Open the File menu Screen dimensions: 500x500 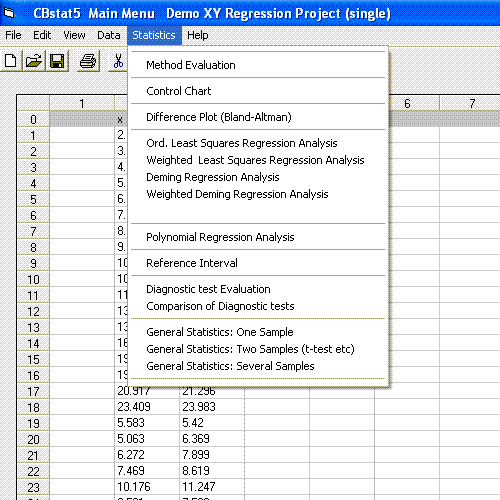(x=13, y=35)
